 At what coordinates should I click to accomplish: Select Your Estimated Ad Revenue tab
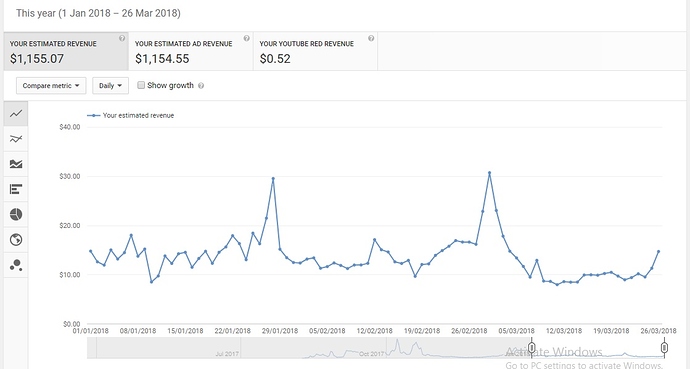pyautogui.click(x=191, y=51)
